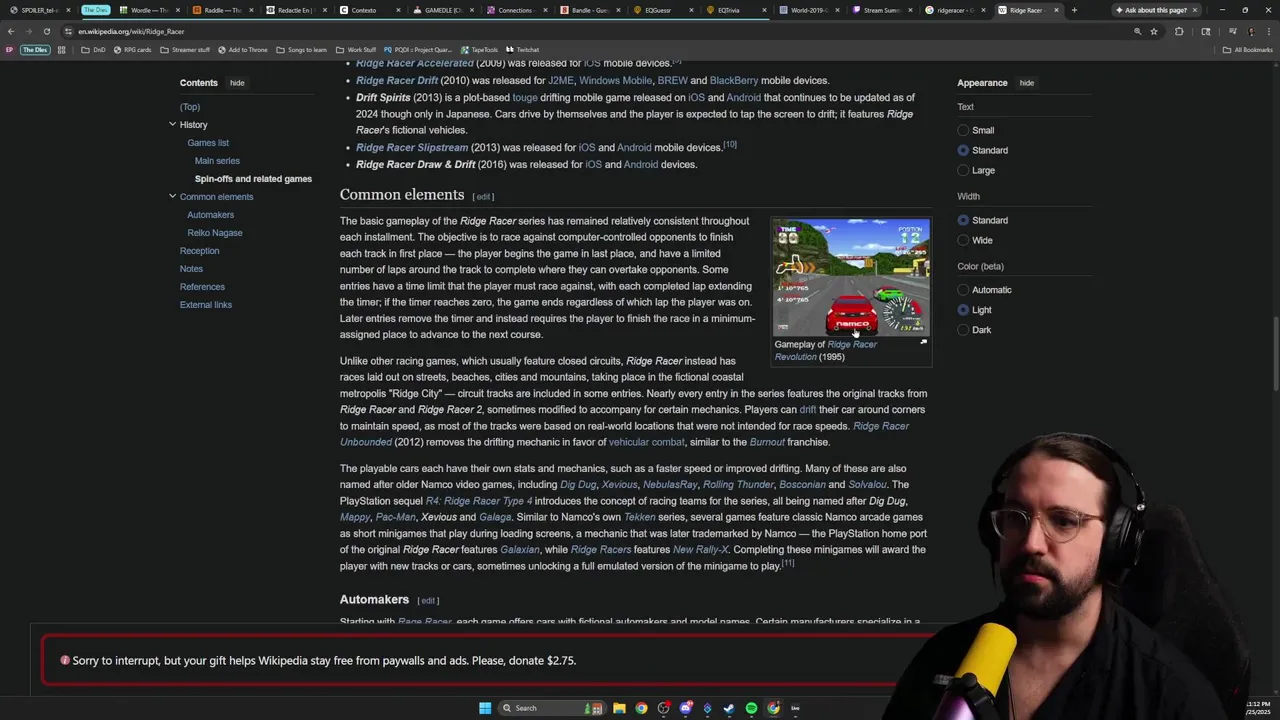
Task: Open the Ridge Racer gameplay thumbnail
Action: click(x=851, y=278)
